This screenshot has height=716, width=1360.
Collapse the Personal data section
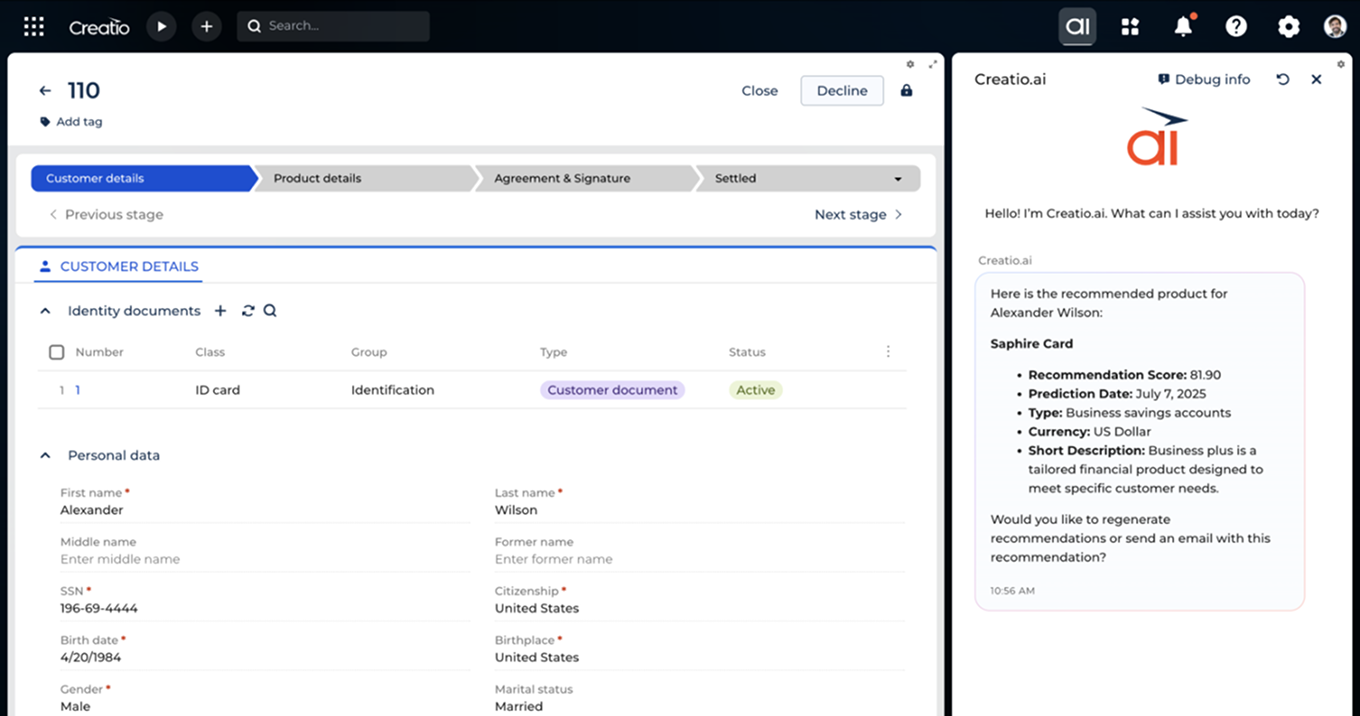point(45,455)
